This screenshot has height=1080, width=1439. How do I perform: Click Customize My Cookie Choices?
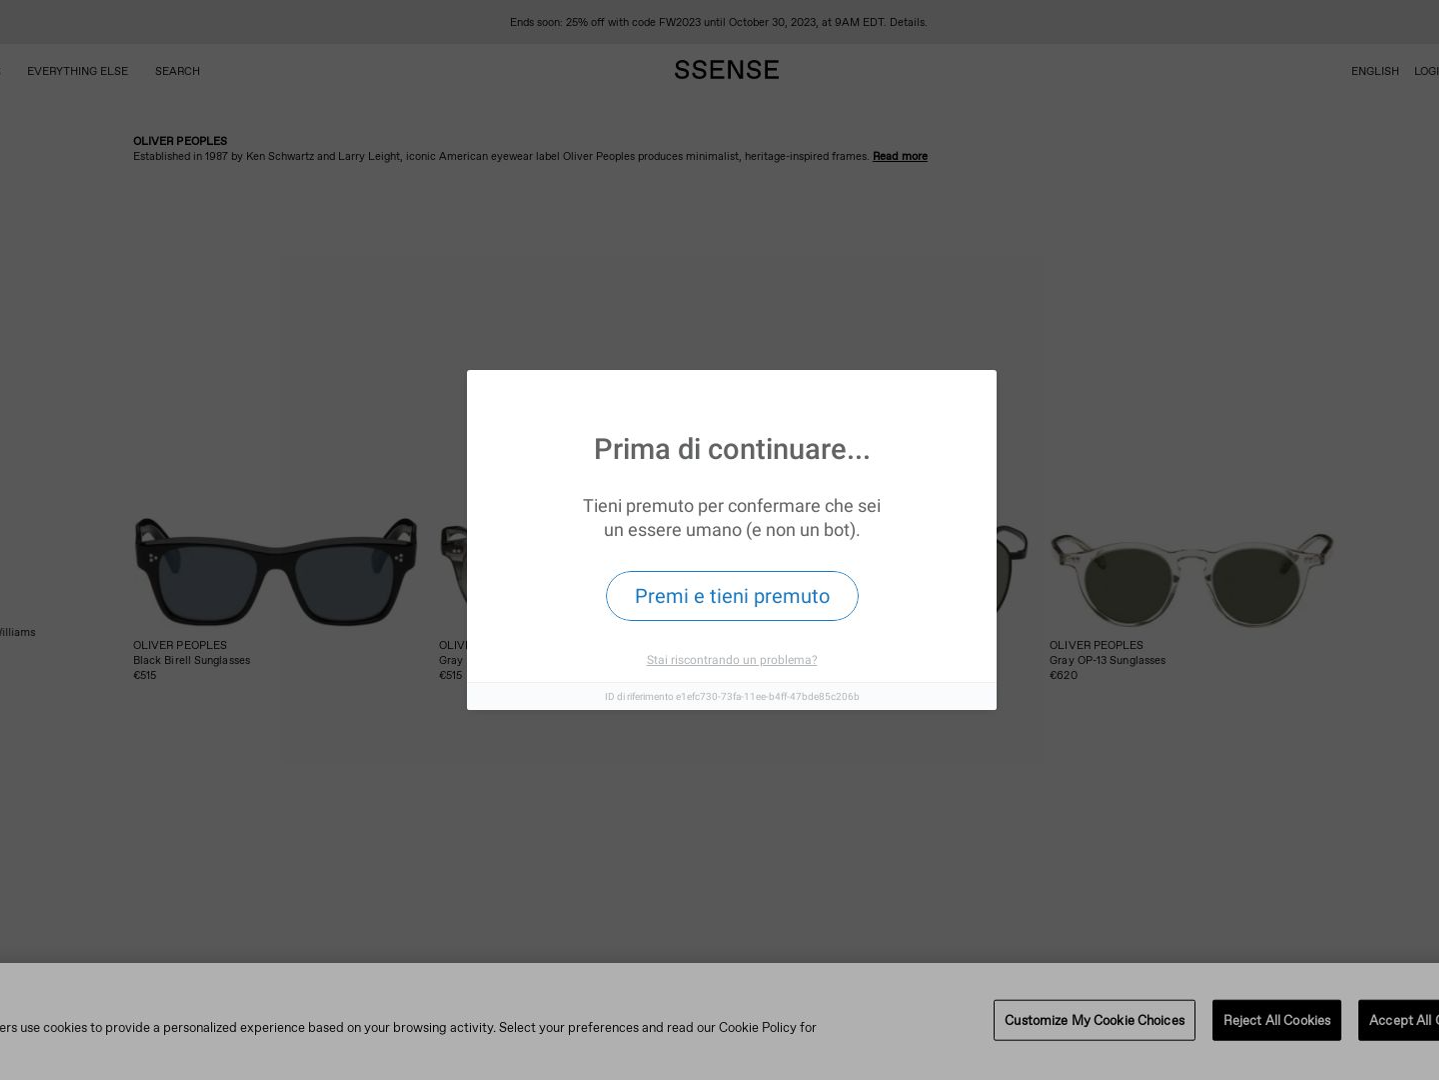pos(1094,1020)
